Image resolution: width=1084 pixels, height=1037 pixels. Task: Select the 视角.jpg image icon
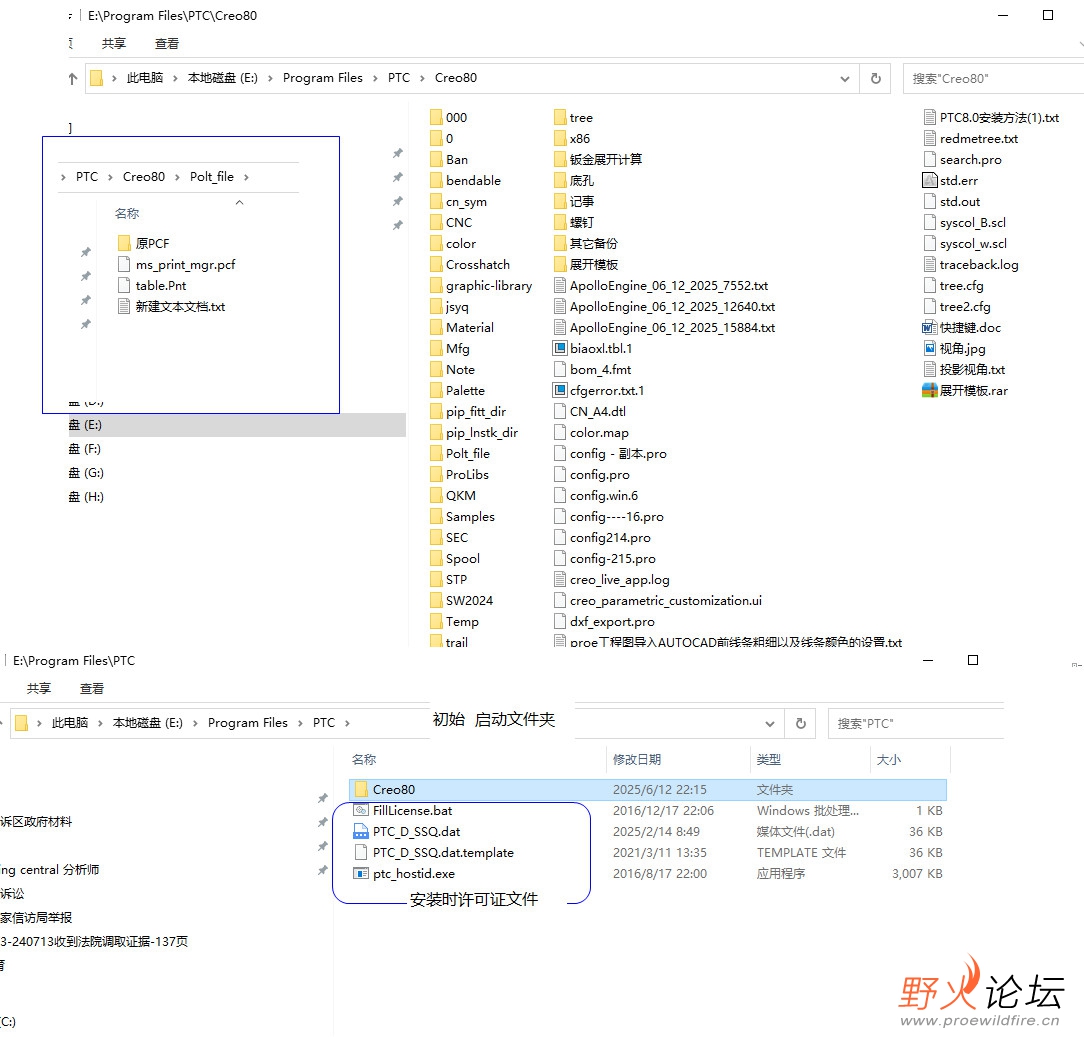click(x=930, y=348)
